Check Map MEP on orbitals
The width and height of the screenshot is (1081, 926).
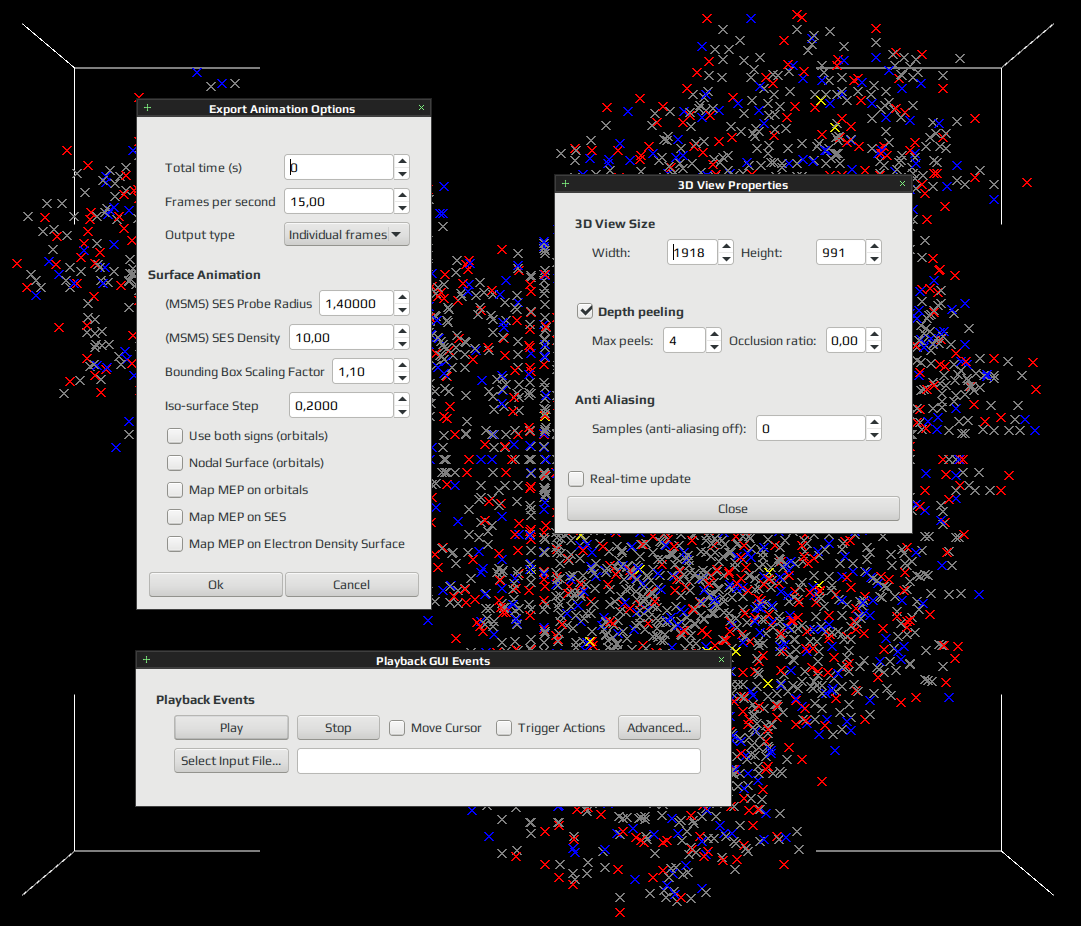click(175, 490)
